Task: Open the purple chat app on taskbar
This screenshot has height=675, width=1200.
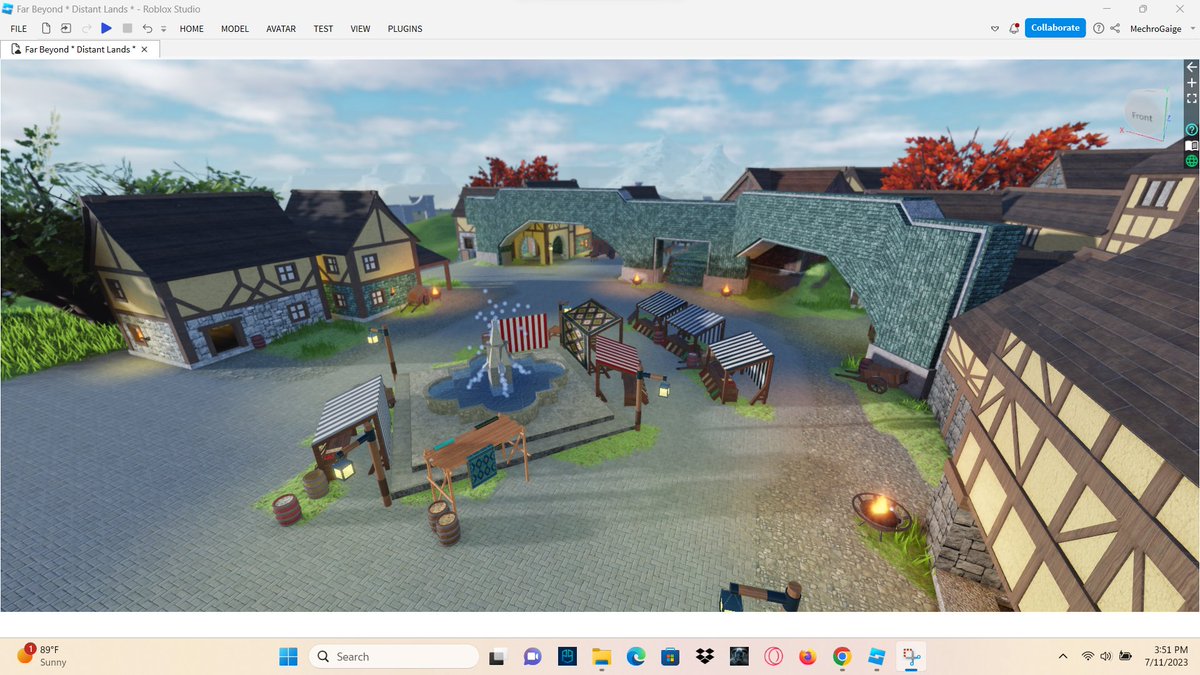Action: pyautogui.click(x=532, y=657)
